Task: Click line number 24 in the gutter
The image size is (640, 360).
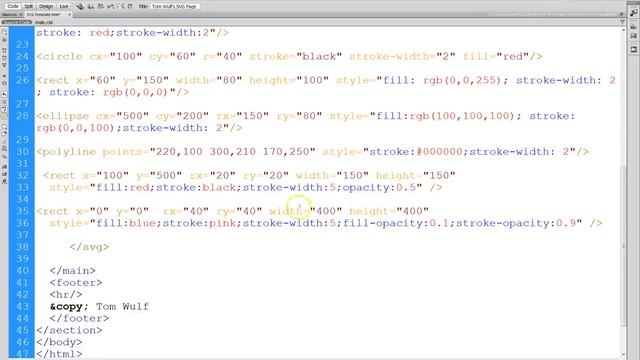Action: coord(22,56)
